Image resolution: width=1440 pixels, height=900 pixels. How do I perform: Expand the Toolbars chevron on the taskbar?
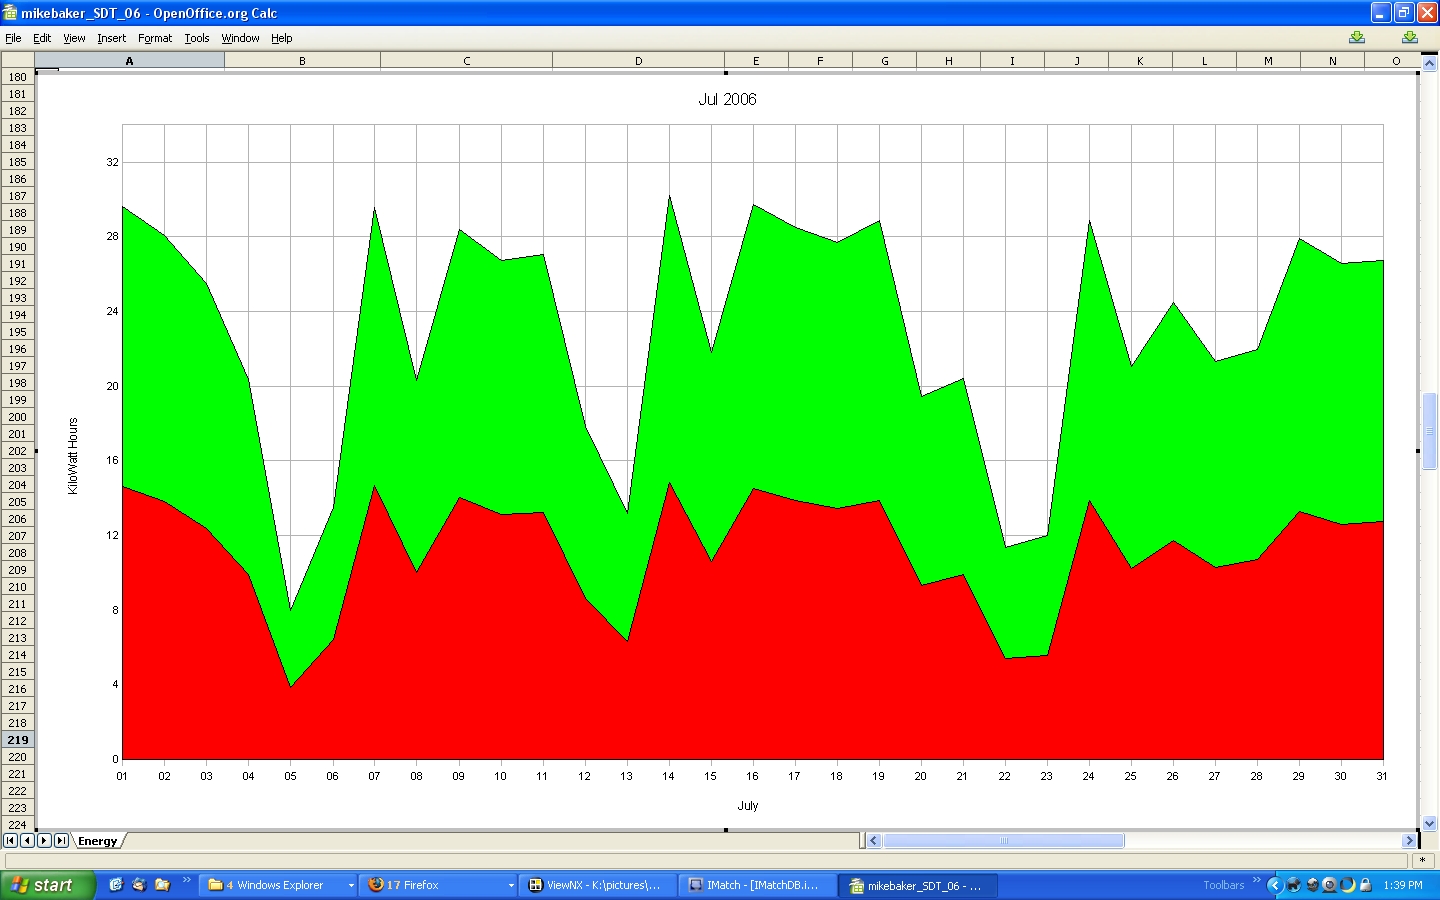1257,880
